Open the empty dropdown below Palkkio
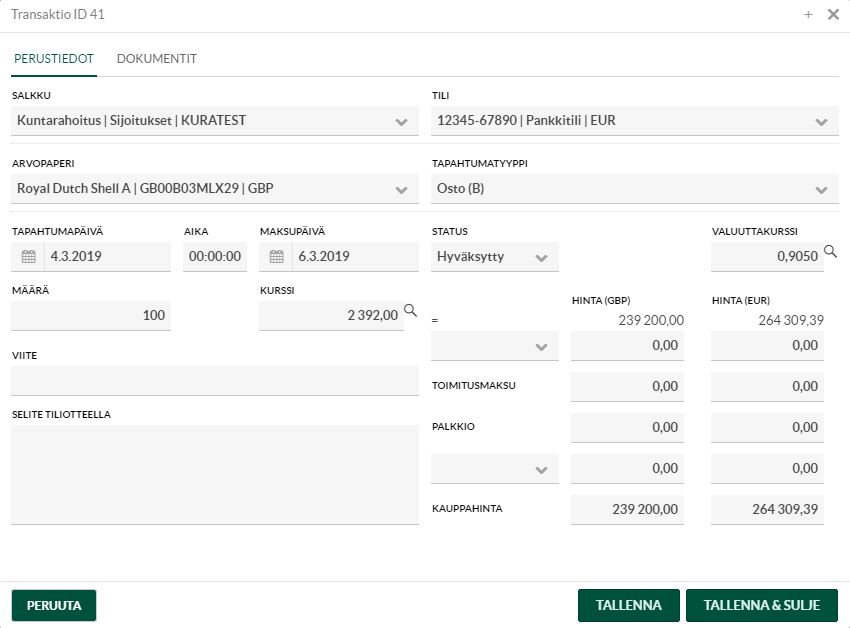The image size is (850, 628). coord(541,470)
